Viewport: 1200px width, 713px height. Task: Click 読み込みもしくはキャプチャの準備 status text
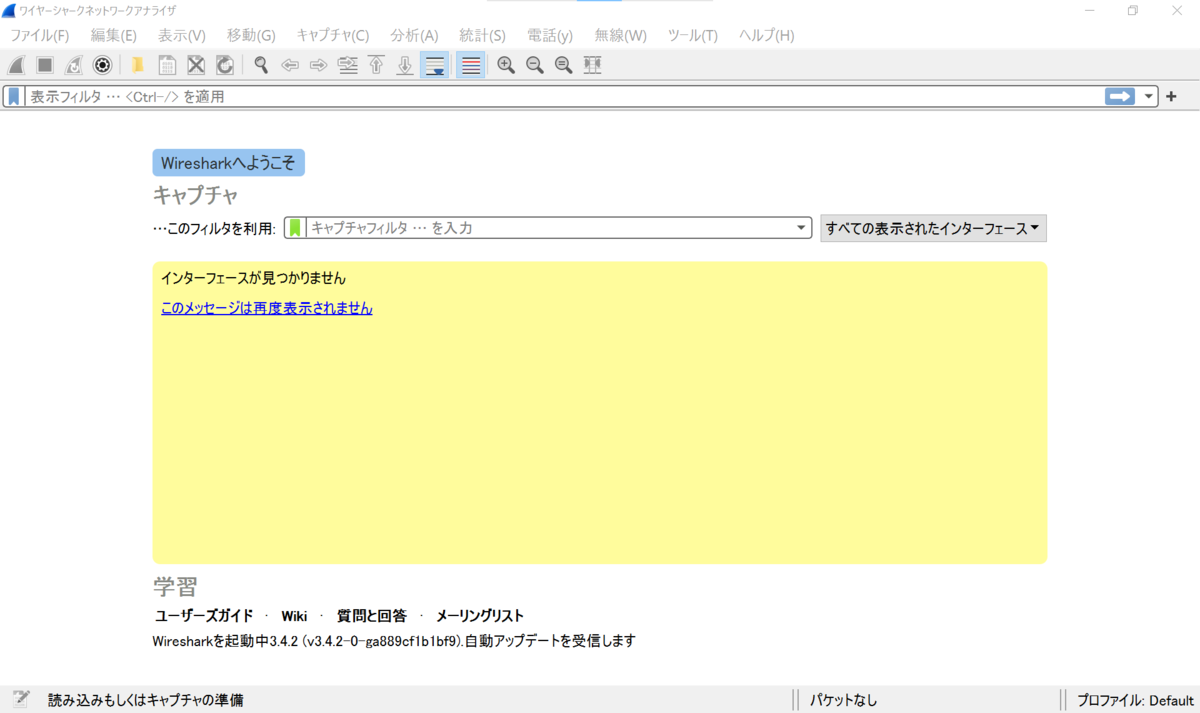point(146,700)
